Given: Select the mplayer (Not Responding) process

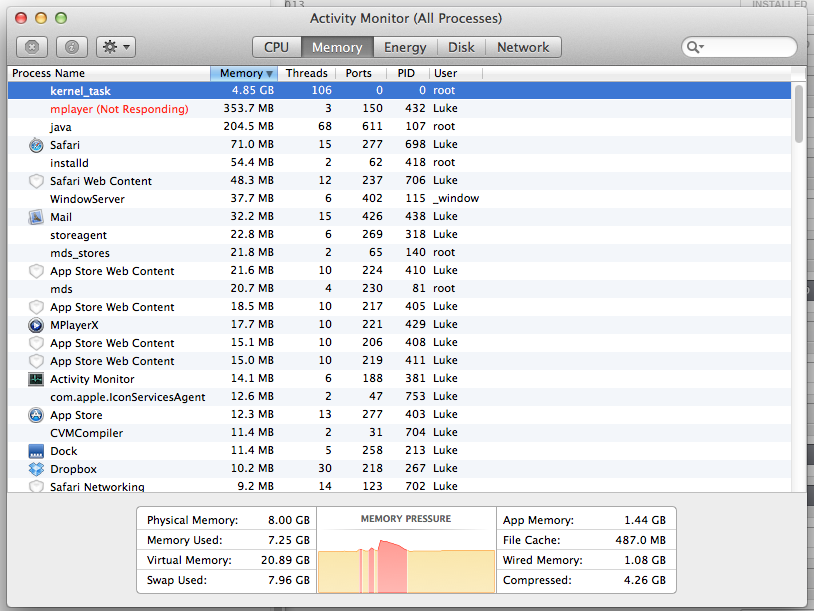Looking at the screenshot, I should [399, 109].
